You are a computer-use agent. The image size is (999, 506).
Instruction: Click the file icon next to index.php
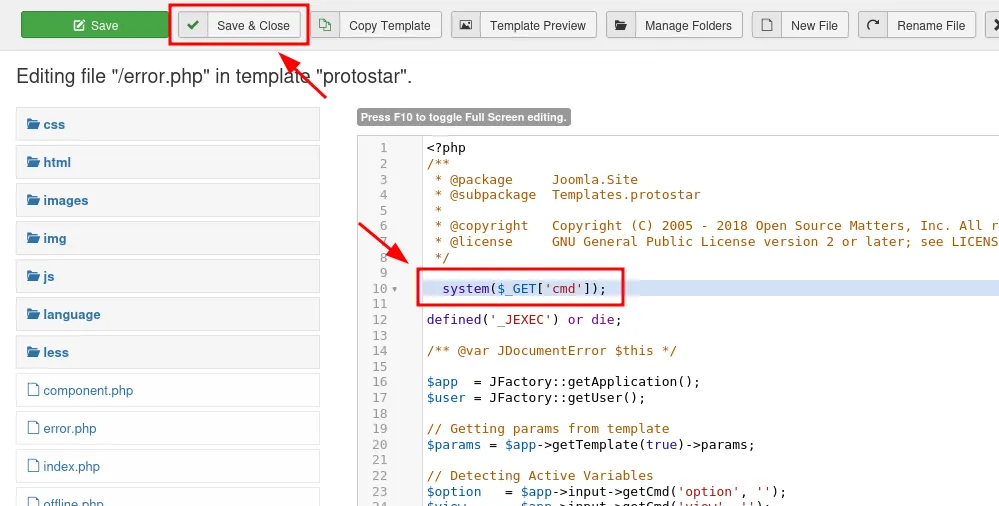(x=33, y=465)
